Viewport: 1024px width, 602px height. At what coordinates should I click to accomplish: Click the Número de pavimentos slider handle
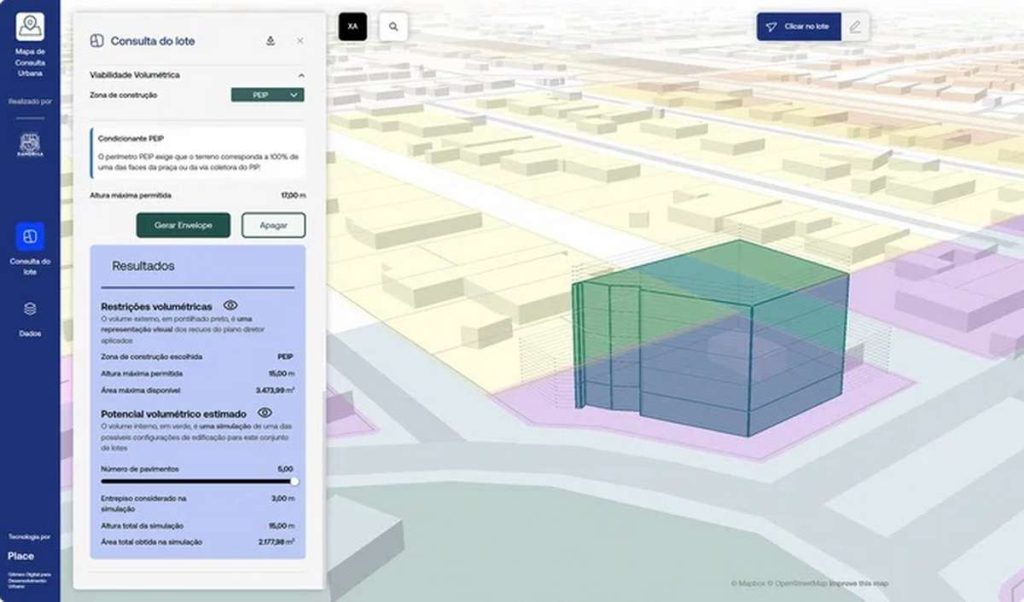click(x=294, y=481)
